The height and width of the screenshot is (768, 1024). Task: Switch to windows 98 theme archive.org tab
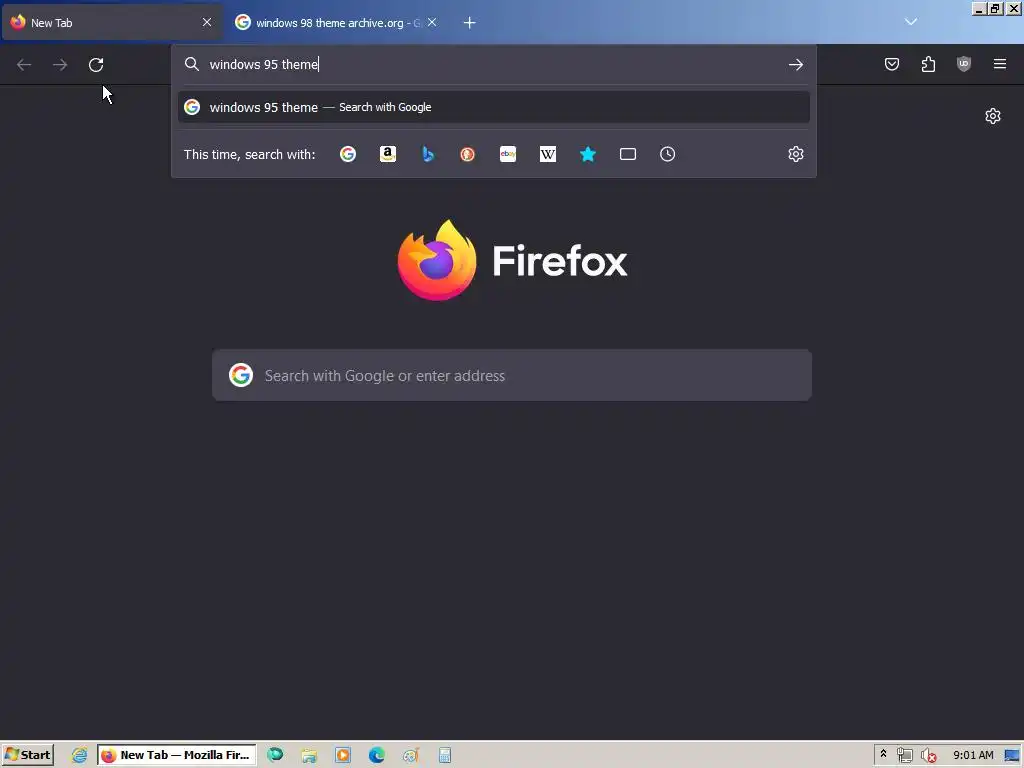(x=336, y=22)
